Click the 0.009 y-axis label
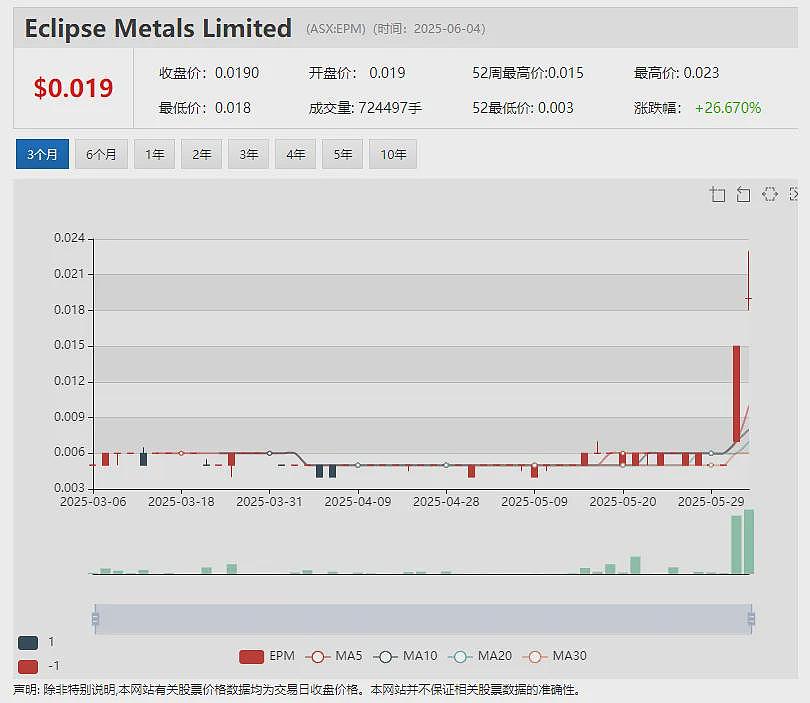Image resolution: width=810 pixels, height=703 pixels. [x=69, y=417]
